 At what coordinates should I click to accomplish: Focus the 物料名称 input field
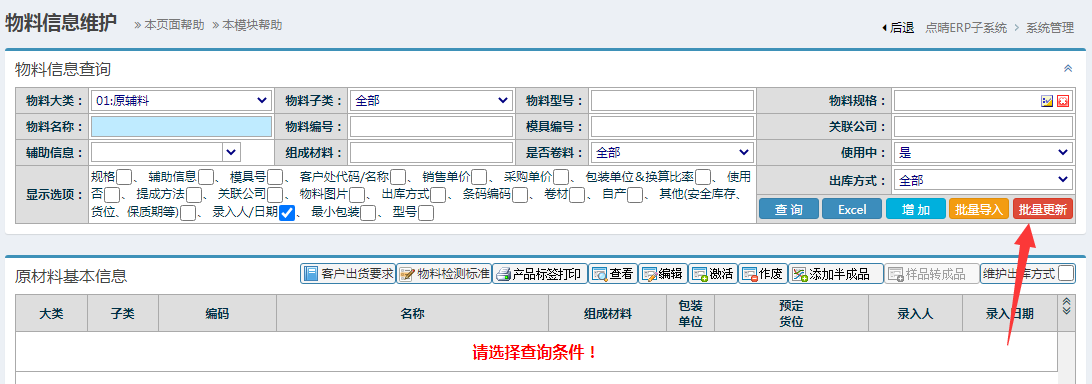coord(181,127)
